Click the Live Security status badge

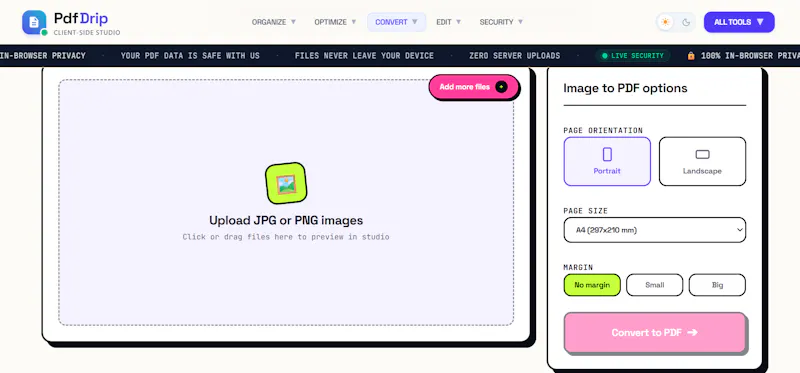click(633, 56)
